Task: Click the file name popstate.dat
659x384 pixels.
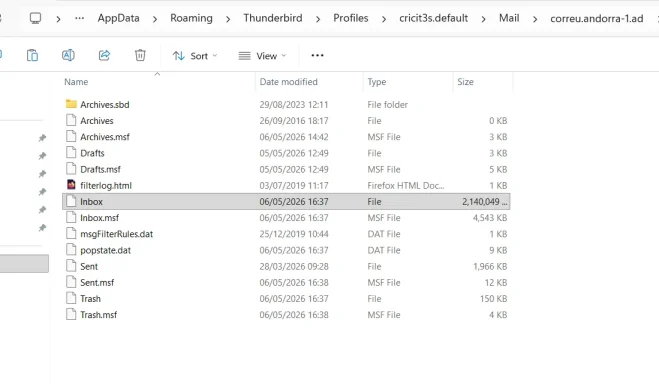Action: click(x=105, y=250)
